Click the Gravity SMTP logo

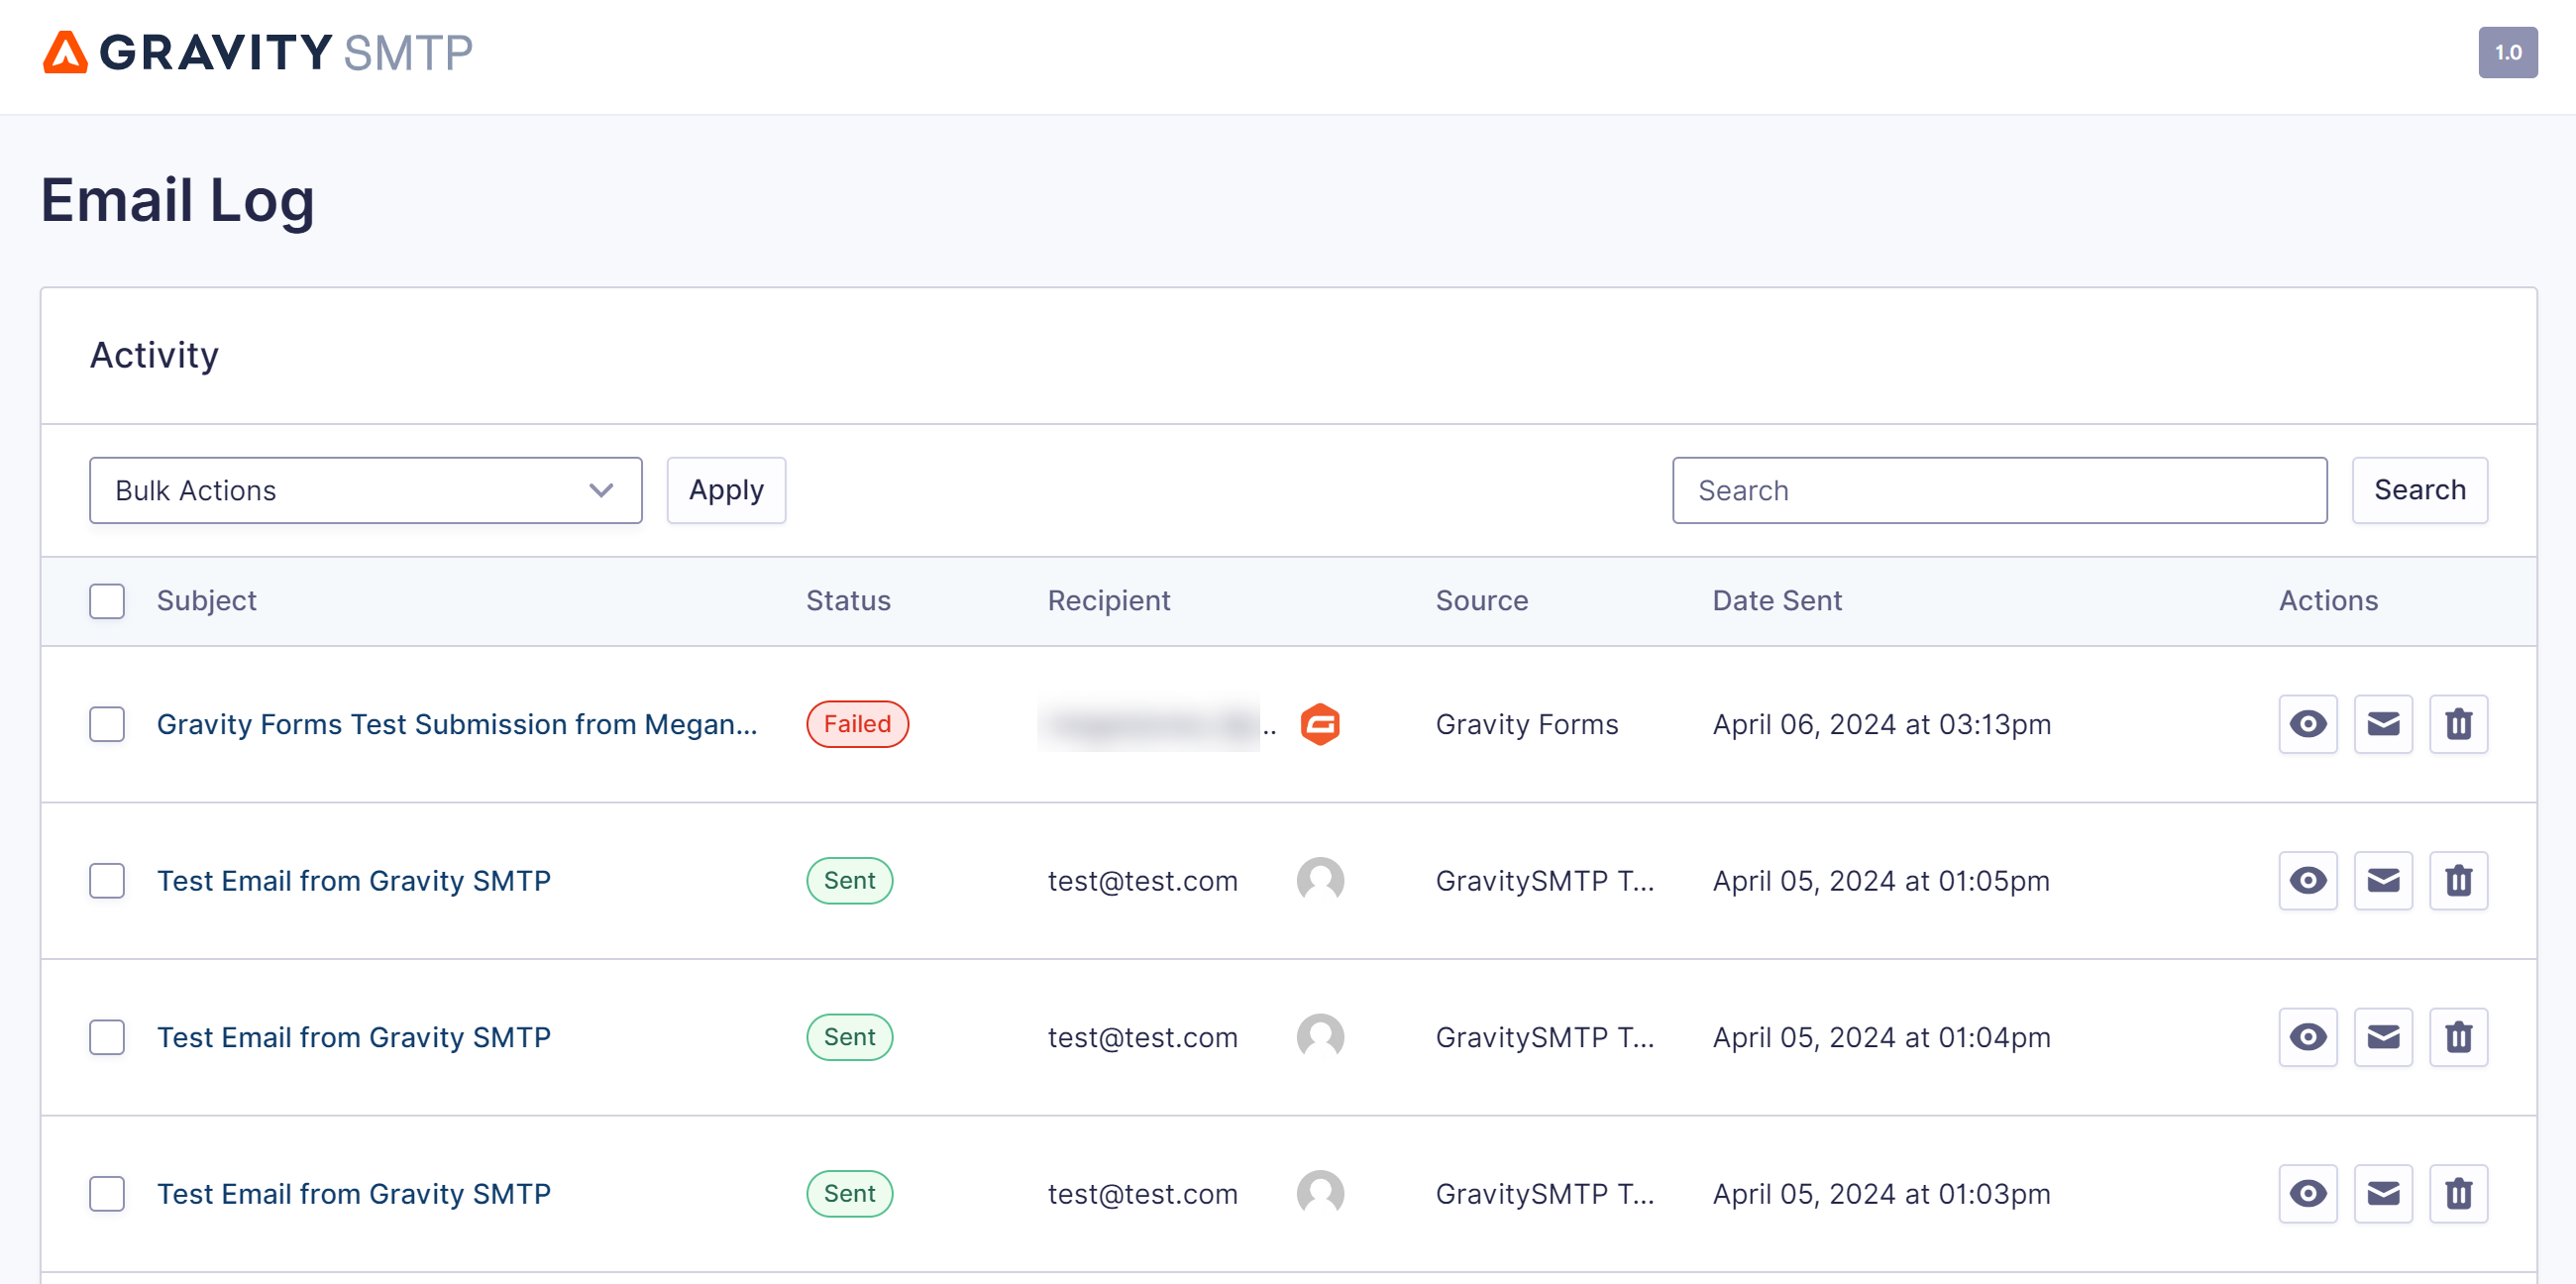pos(257,52)
